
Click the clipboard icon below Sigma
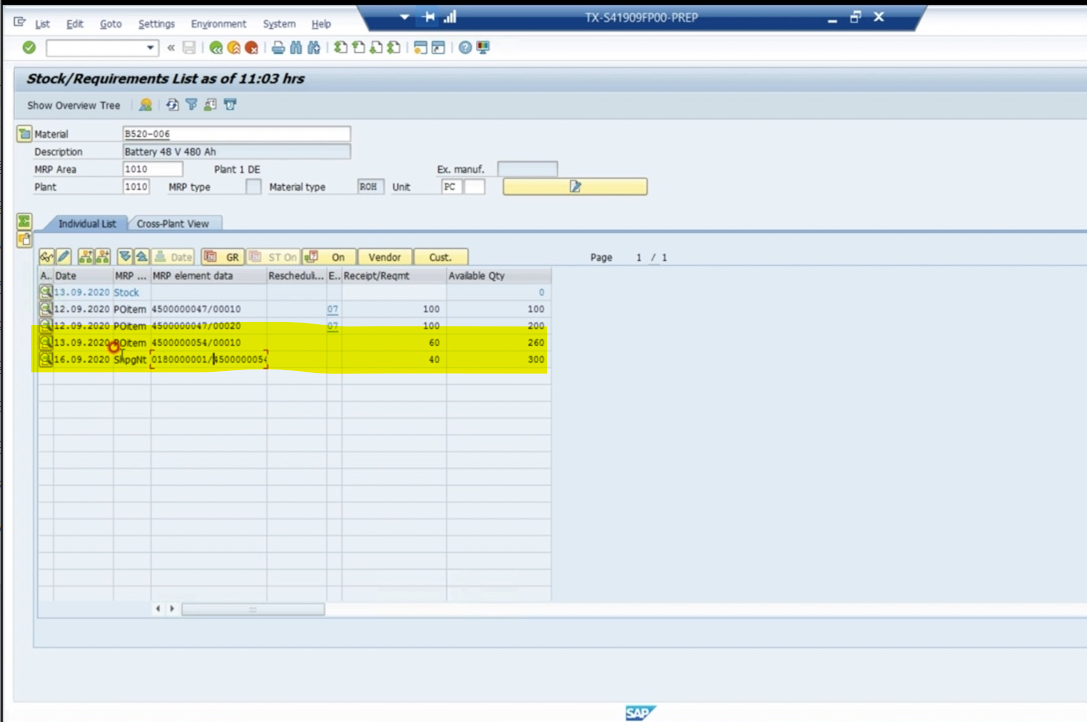tap(24, 240)
